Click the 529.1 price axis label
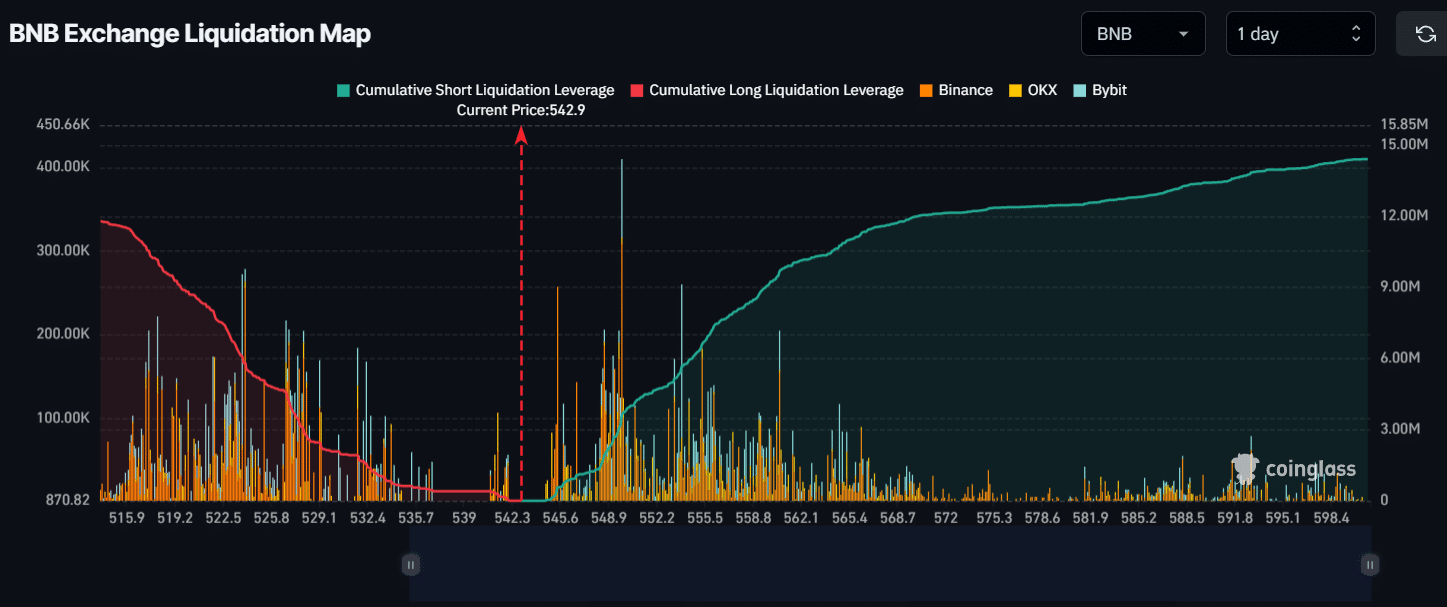1447x607 pixels. click(320, 518)
